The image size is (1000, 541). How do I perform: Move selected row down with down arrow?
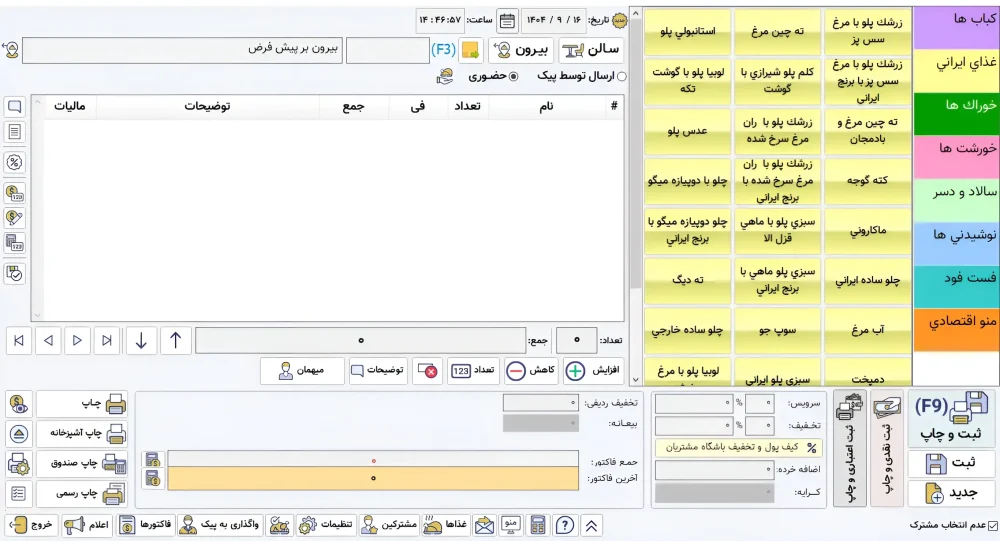(x=142, y=341)
